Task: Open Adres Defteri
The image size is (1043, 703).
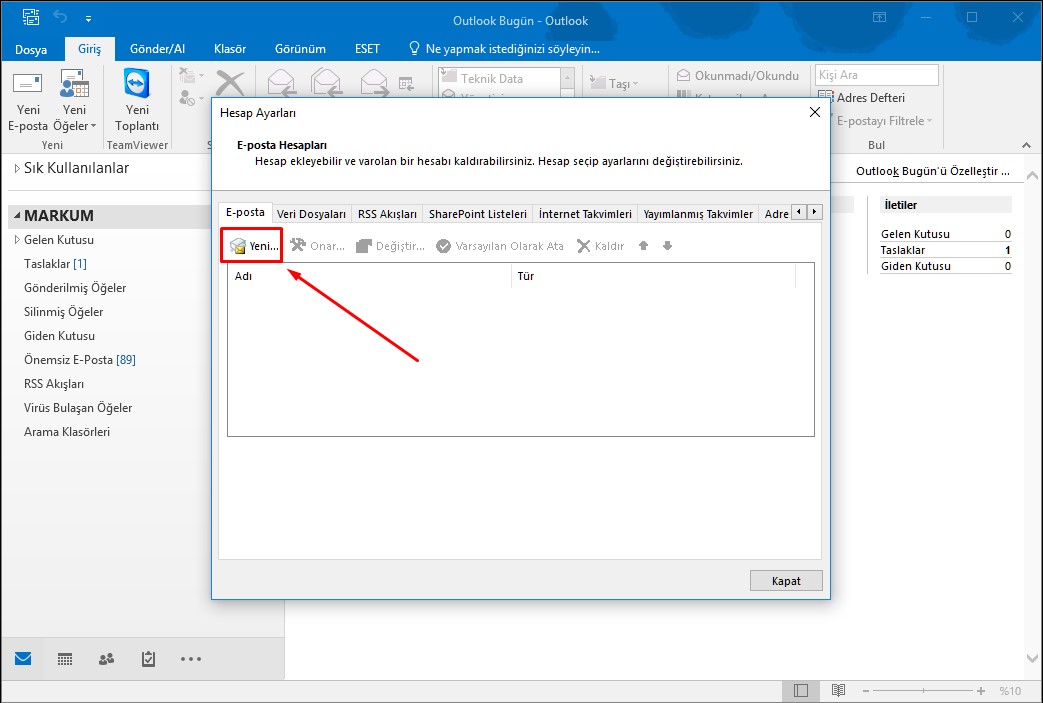Action: [861, 98]
